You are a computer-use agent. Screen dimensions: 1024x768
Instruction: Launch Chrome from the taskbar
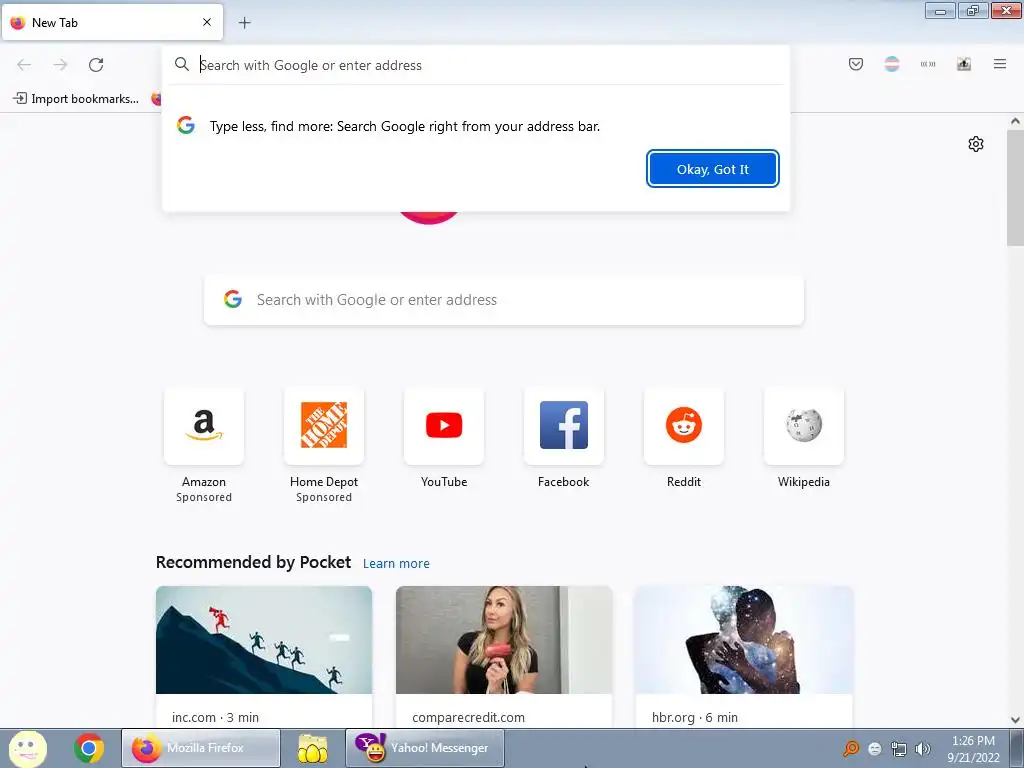tap(89, 748)
